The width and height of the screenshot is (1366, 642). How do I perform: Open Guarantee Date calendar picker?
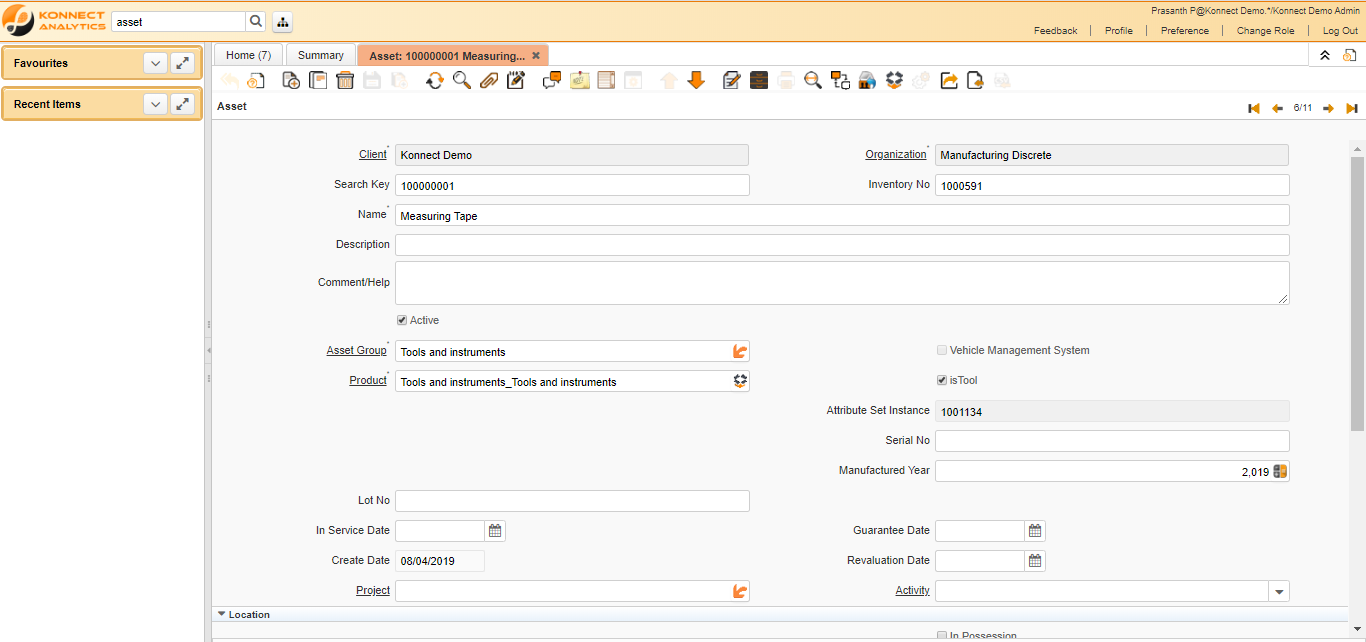tap(1035, 531)
